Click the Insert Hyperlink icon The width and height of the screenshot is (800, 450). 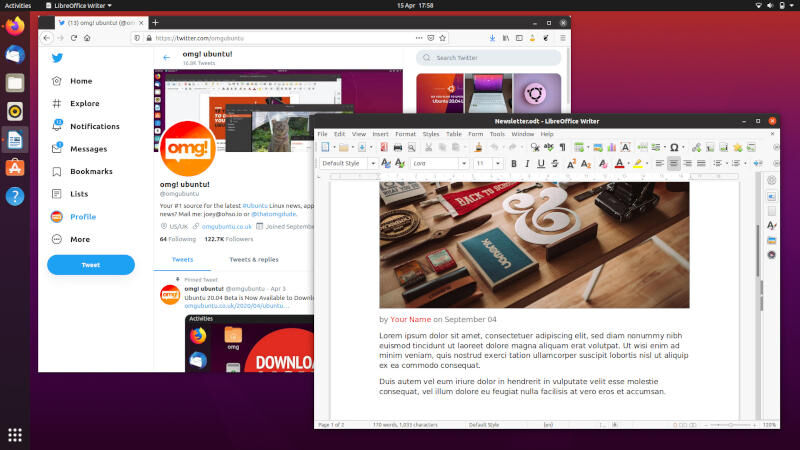[696, 147]
